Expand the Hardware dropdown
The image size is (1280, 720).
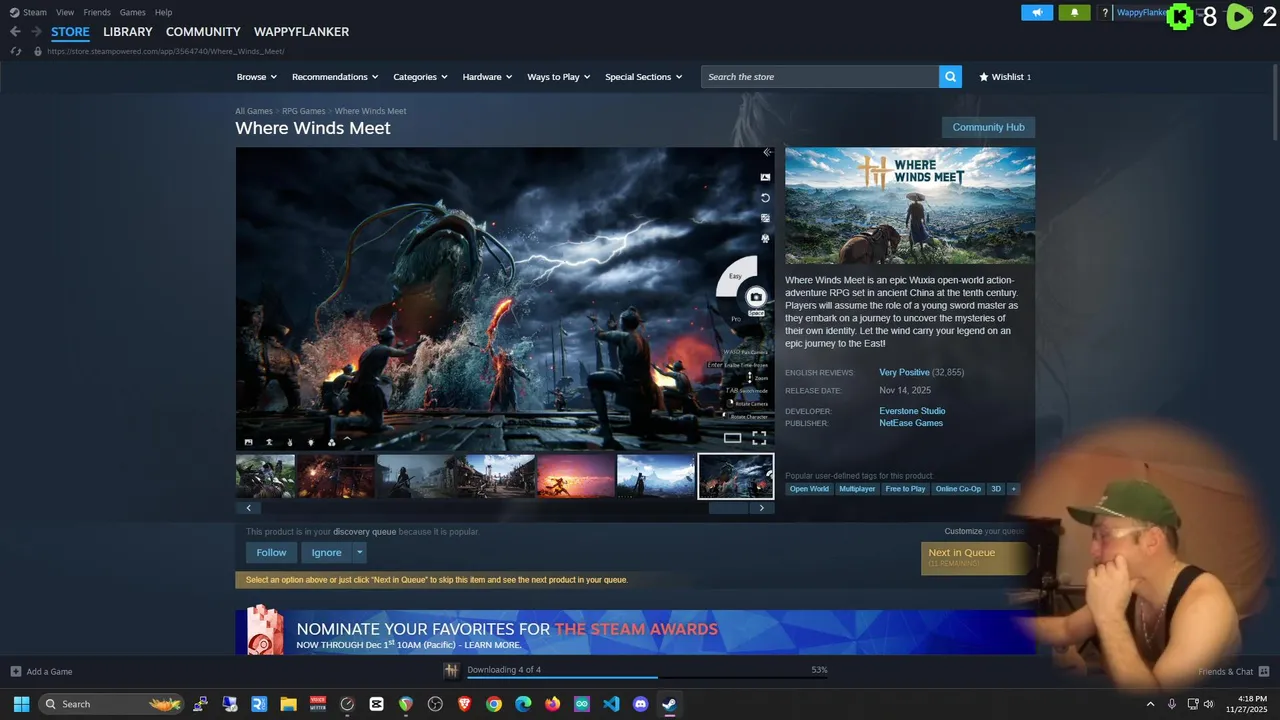(487, 77)
